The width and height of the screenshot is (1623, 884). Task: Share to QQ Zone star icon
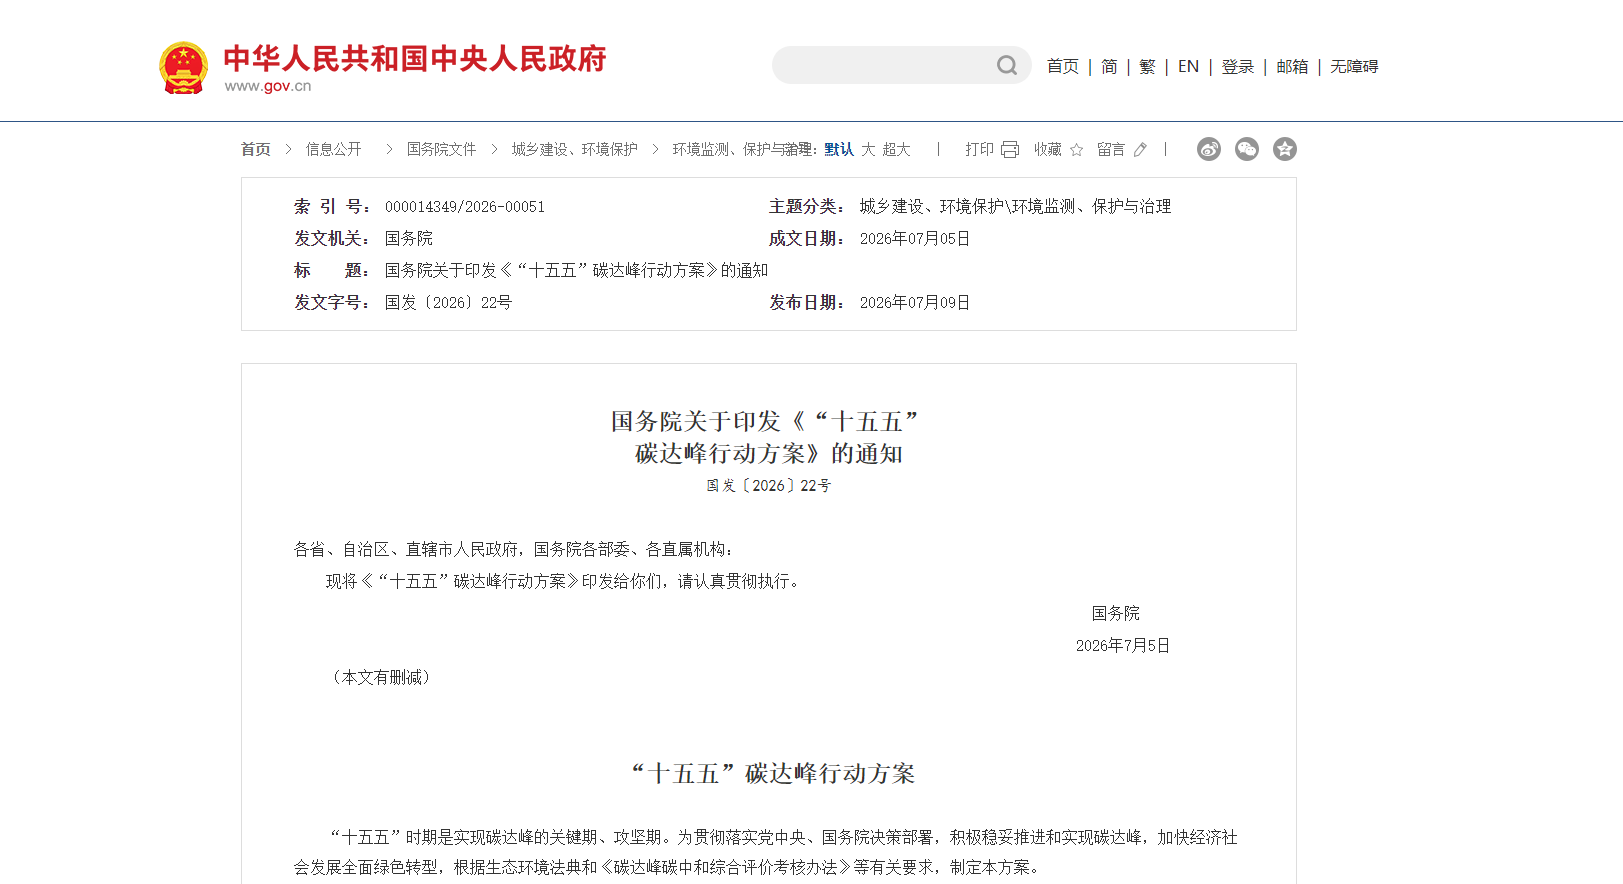pos(1285,149)
